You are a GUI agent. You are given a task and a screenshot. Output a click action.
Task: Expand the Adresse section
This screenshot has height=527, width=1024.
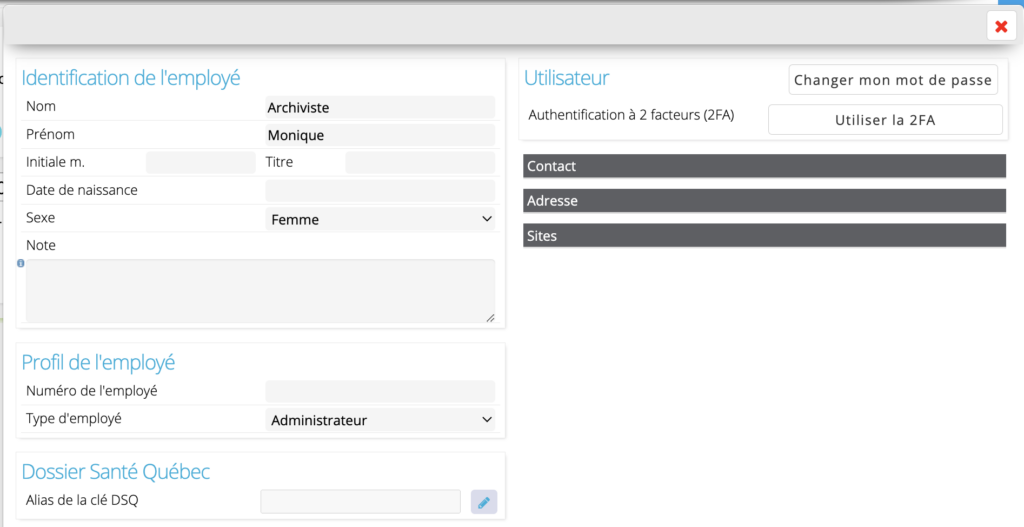tap(764, 200)
